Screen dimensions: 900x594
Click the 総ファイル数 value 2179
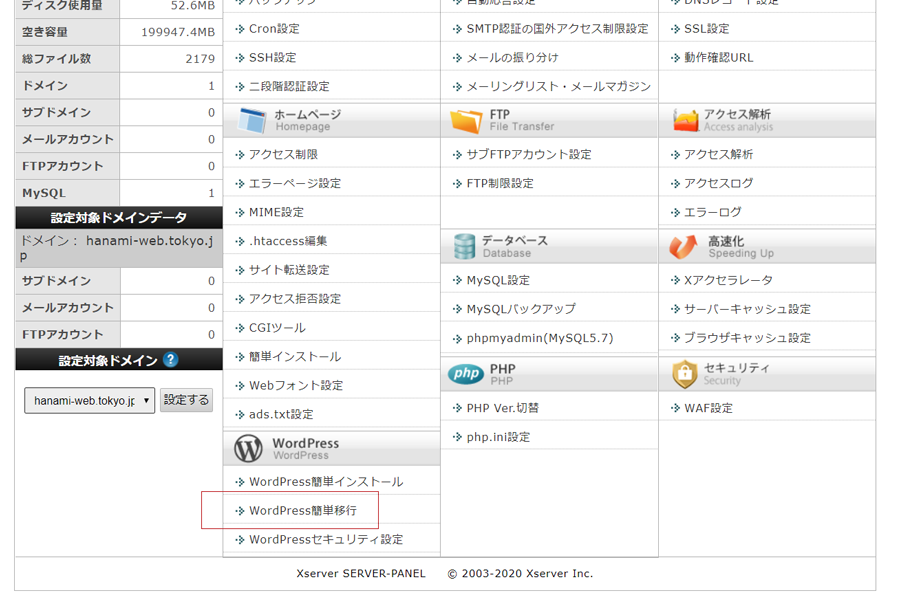pos(200,59)
